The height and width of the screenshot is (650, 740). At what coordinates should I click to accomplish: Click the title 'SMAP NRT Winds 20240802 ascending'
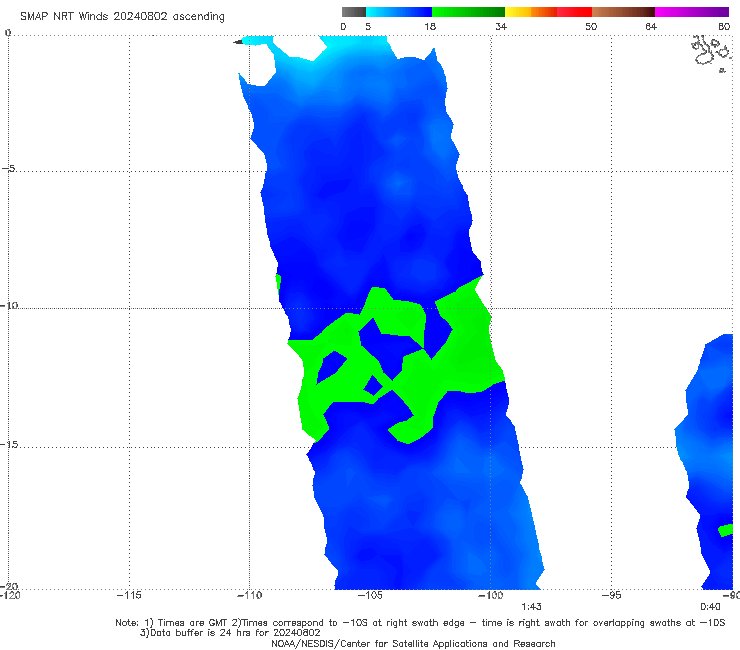122,16
